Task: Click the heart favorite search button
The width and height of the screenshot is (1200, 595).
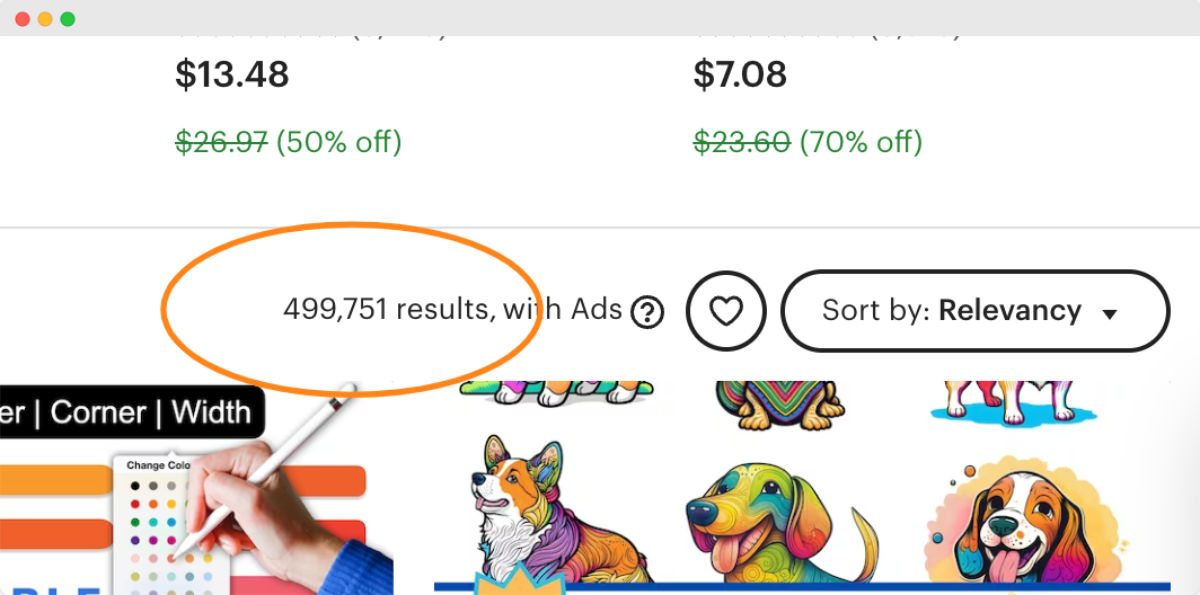Action: coord(726,312)
